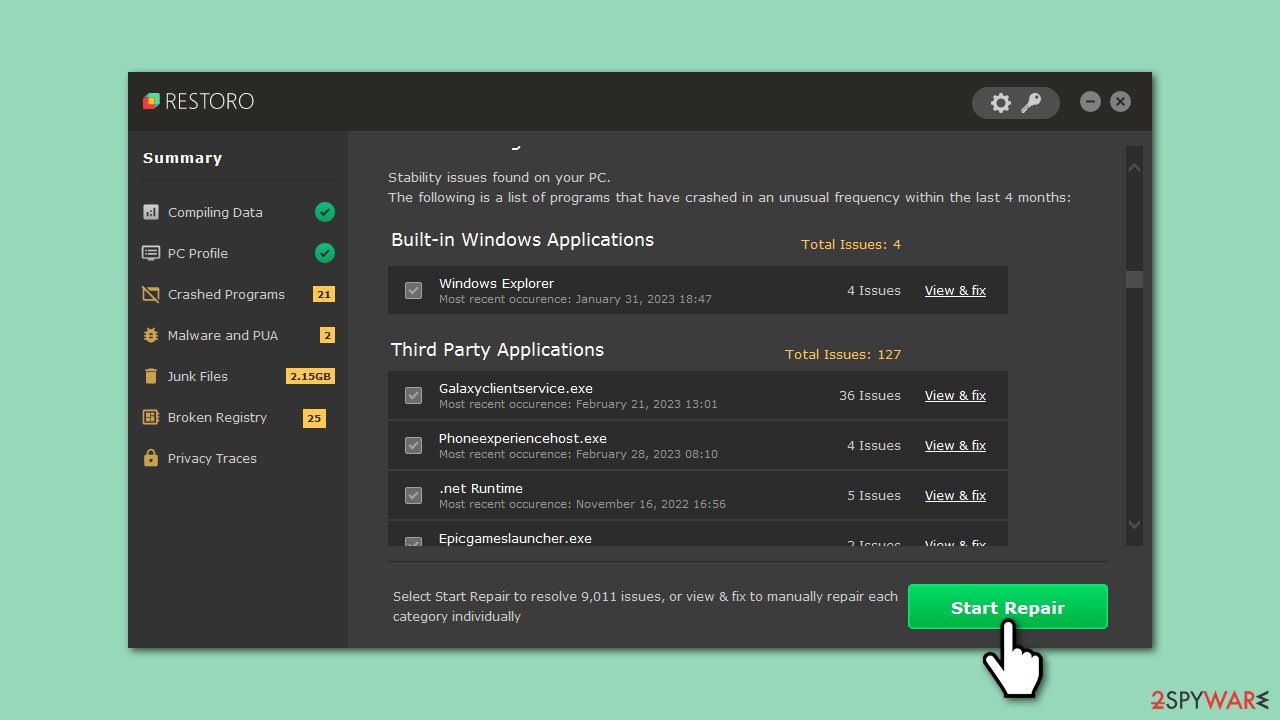
Task: Click the Malware and PUA bug icon
Action: (151, 335)
